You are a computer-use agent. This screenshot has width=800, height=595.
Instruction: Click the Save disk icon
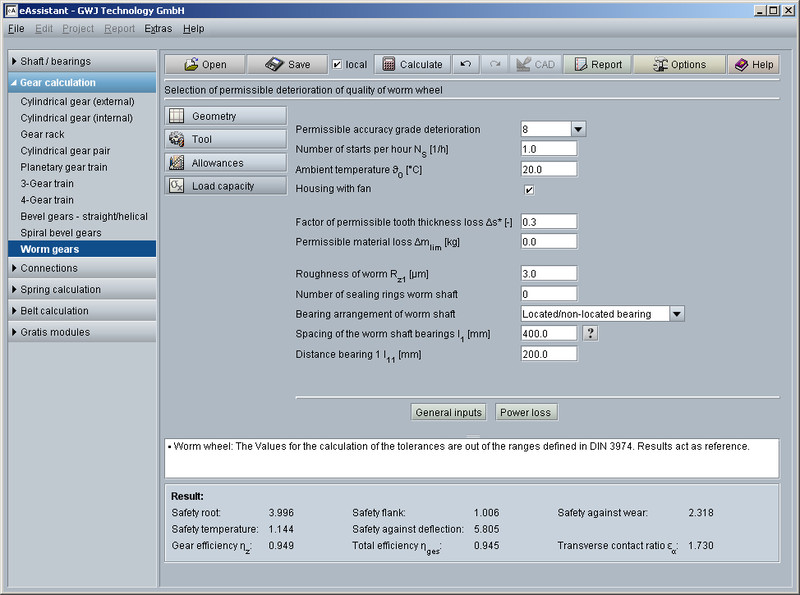tap(275, 65)
